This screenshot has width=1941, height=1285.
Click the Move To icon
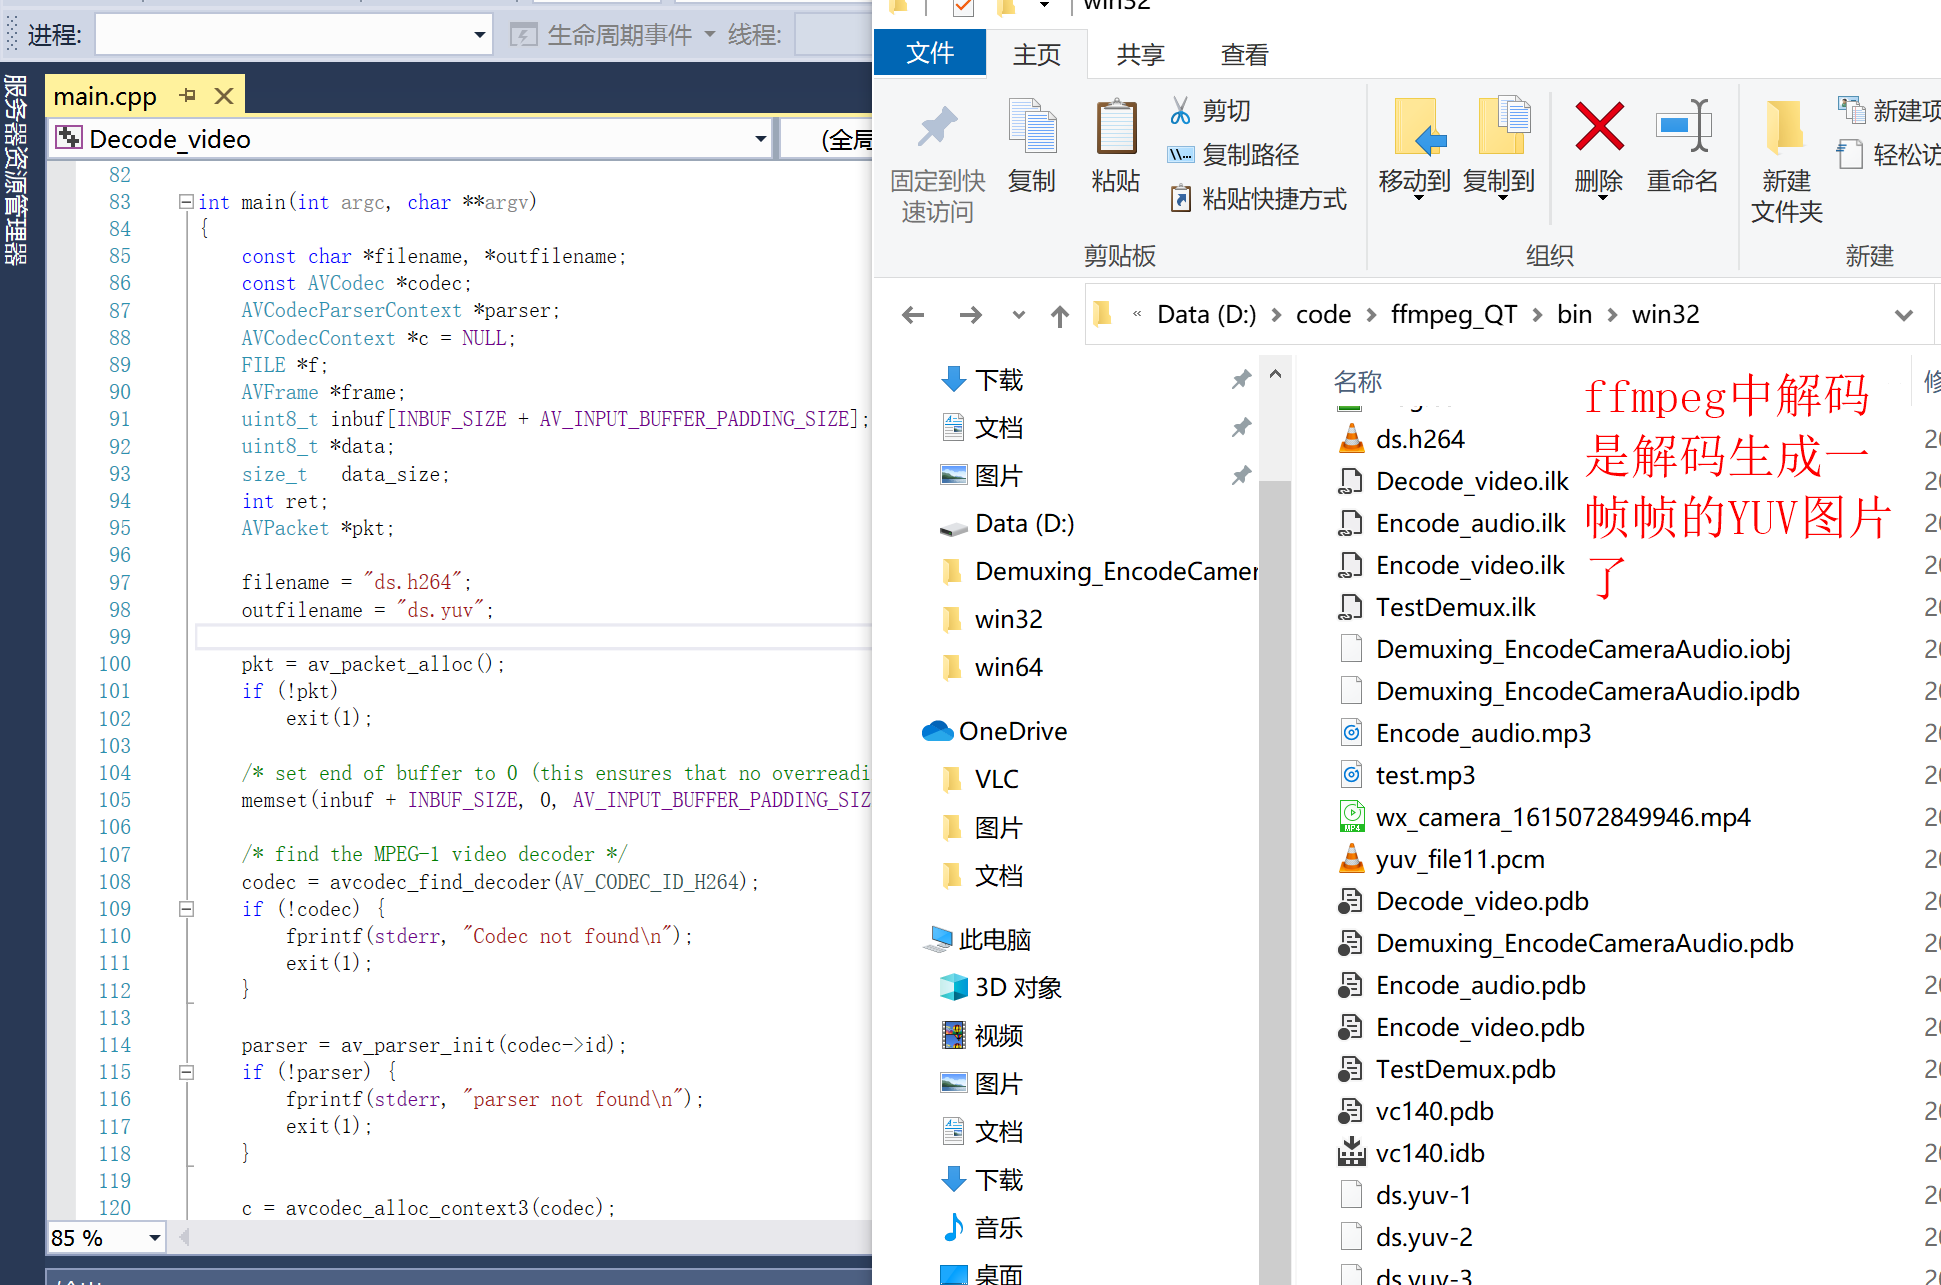(1416, 128)
